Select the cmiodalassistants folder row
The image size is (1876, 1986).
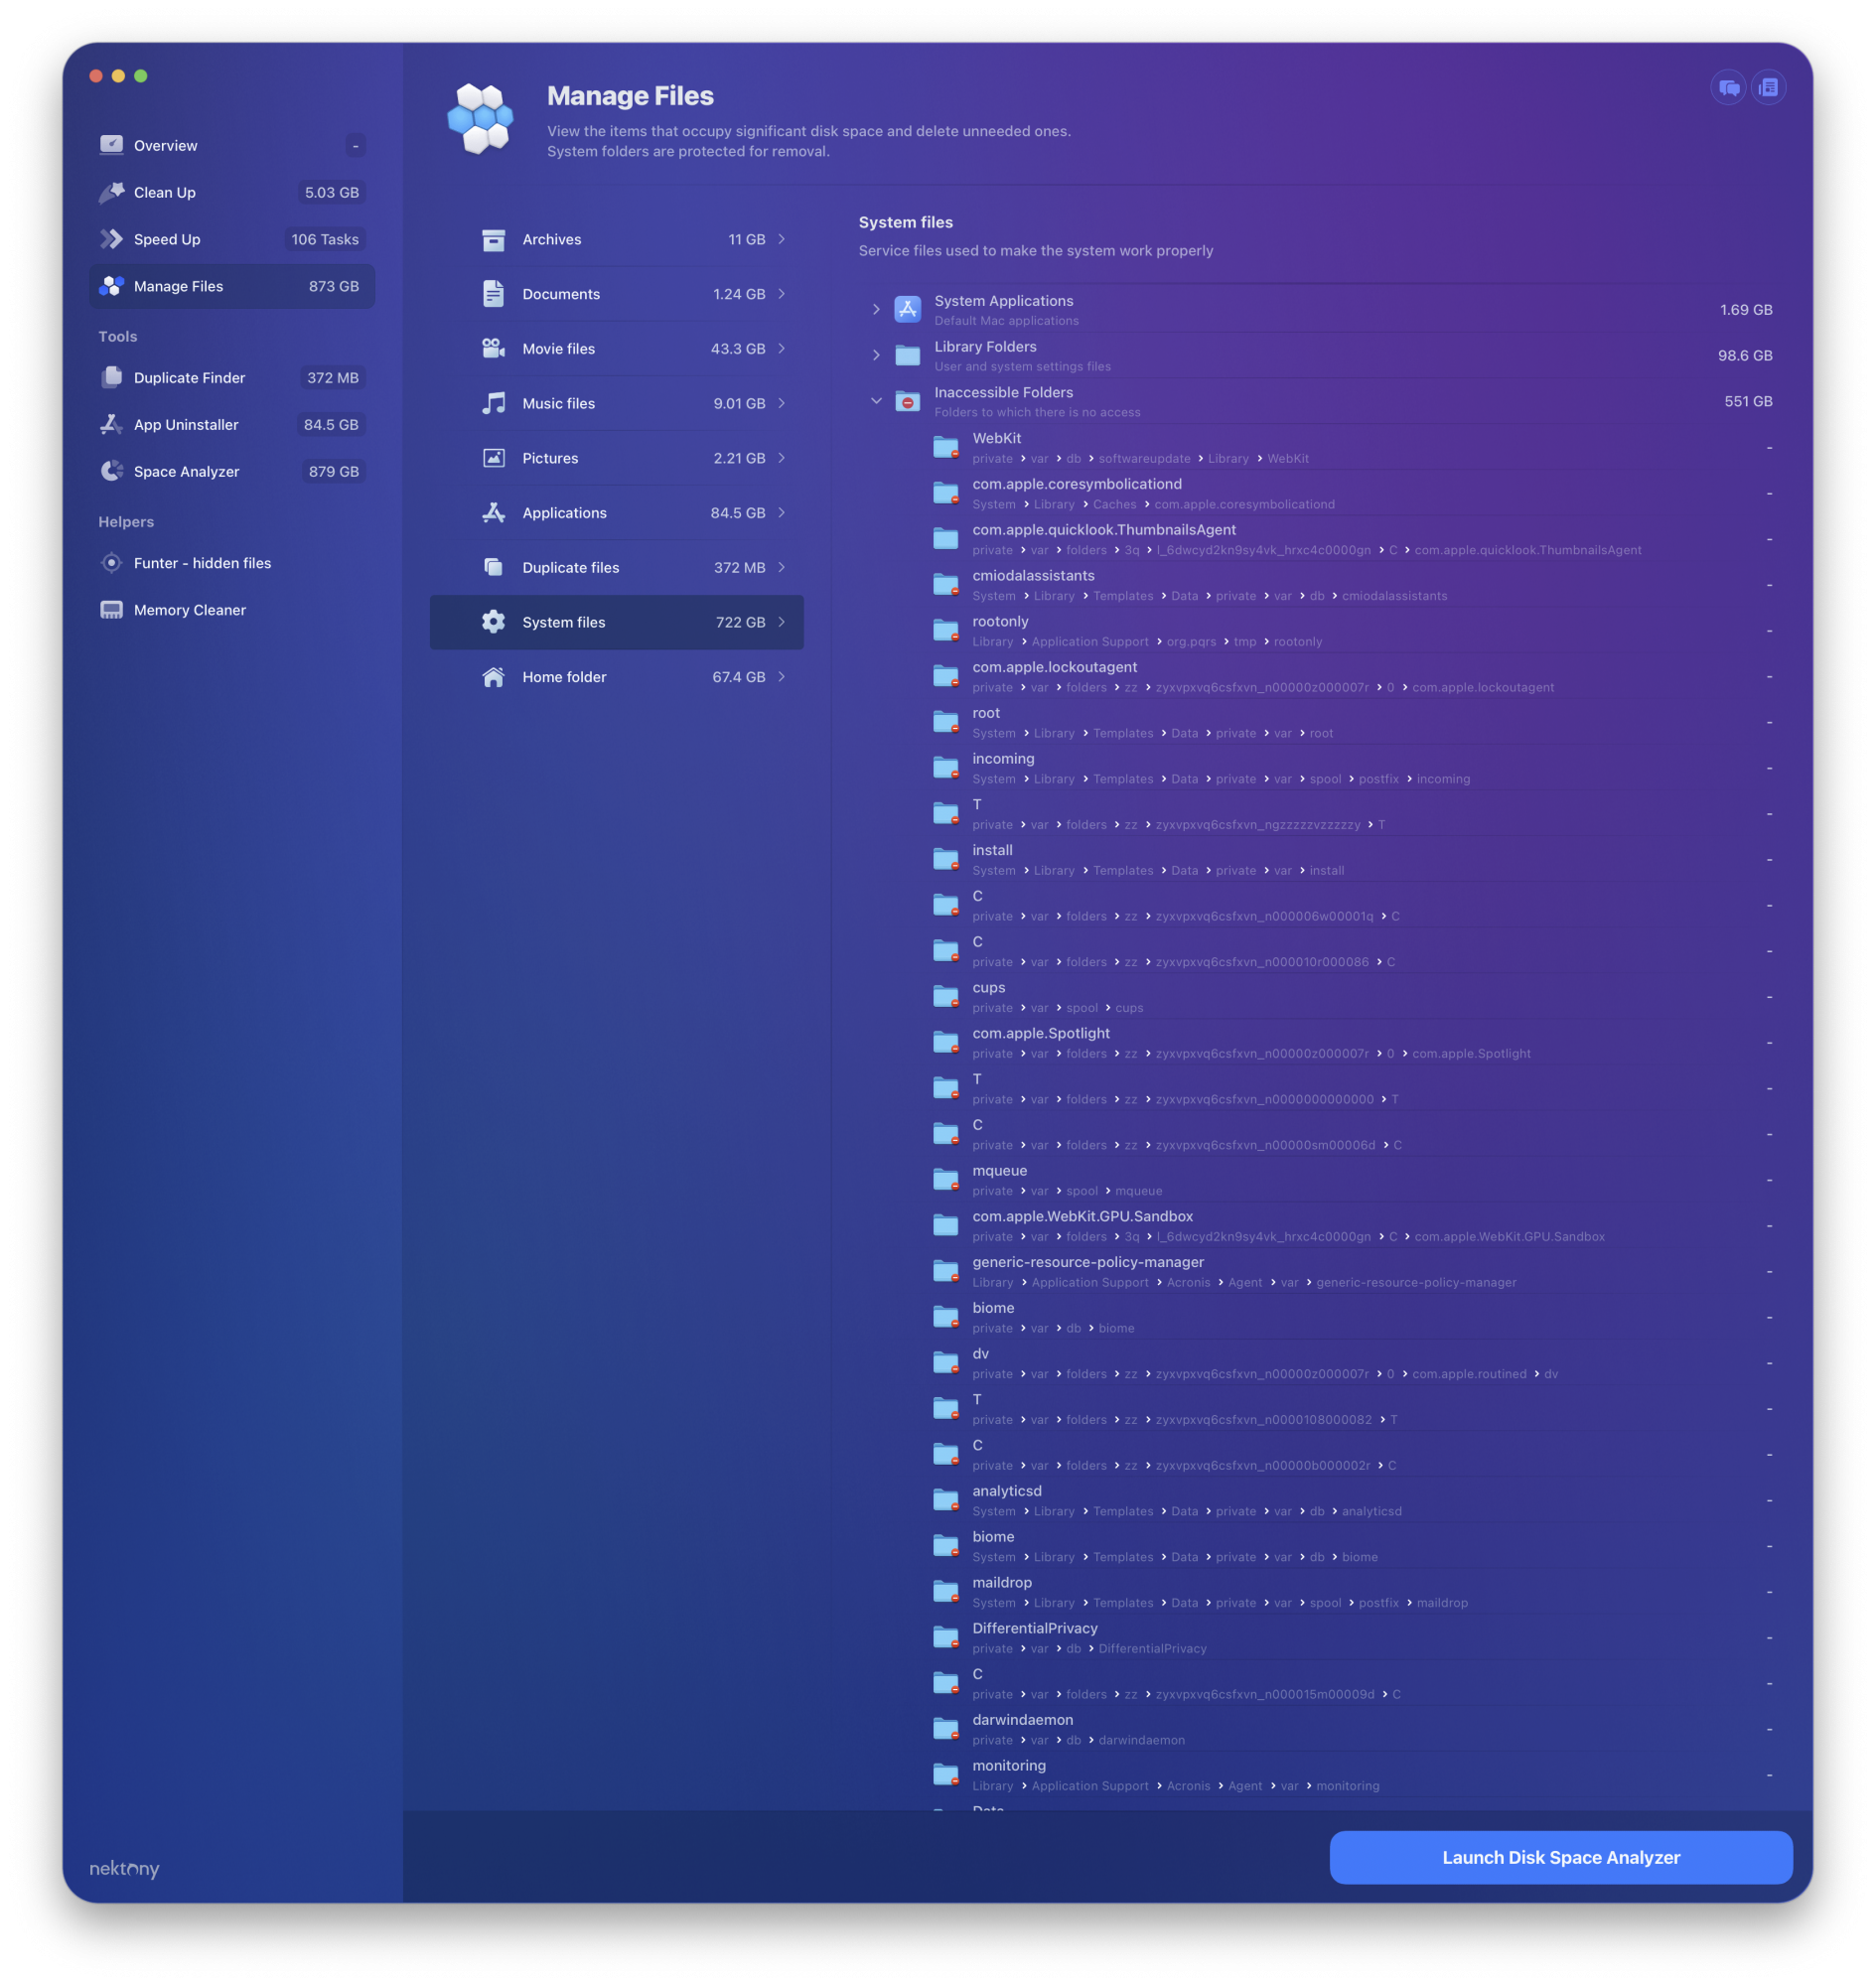pos(1351,585)
